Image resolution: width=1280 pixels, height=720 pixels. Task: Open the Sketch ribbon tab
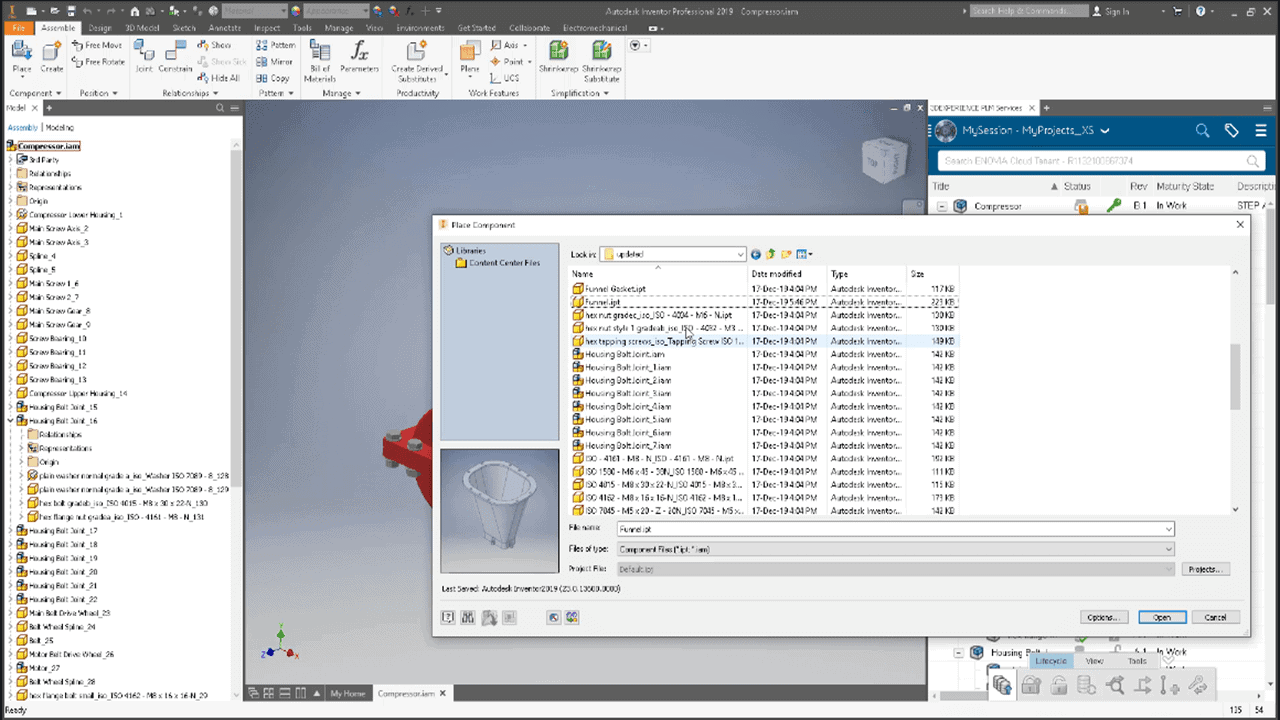coord(184,28)
